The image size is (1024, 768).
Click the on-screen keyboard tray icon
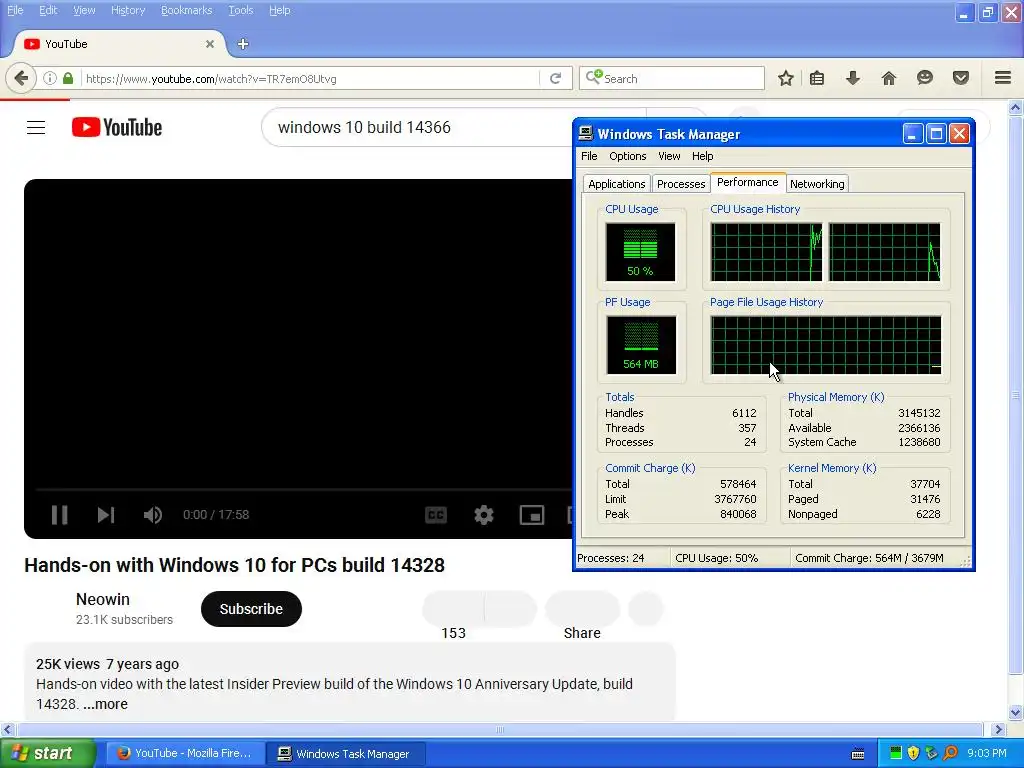click(x=858, y=754)
